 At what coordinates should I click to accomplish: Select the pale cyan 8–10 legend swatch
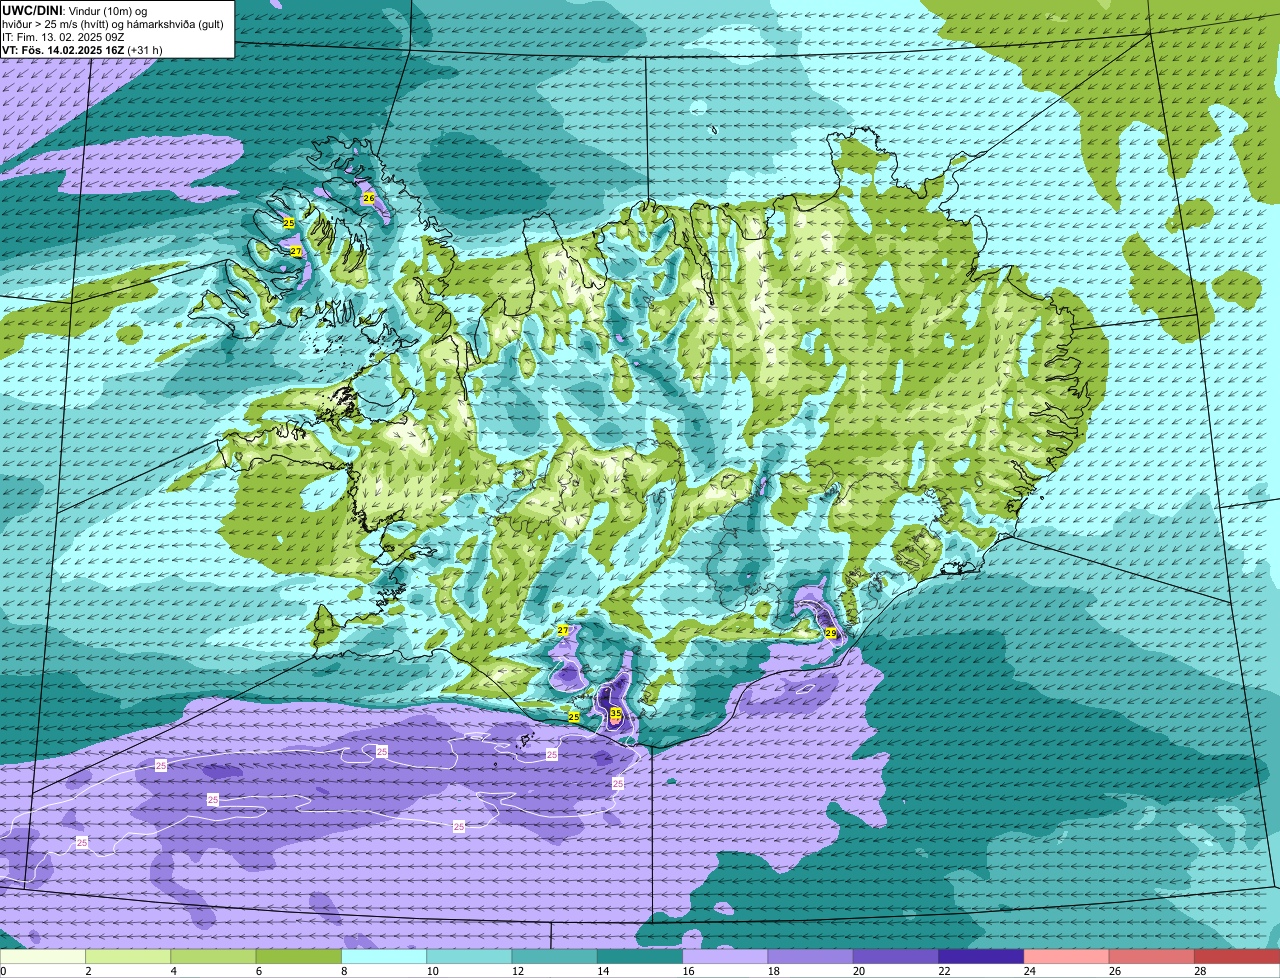[x=384, y=957]
